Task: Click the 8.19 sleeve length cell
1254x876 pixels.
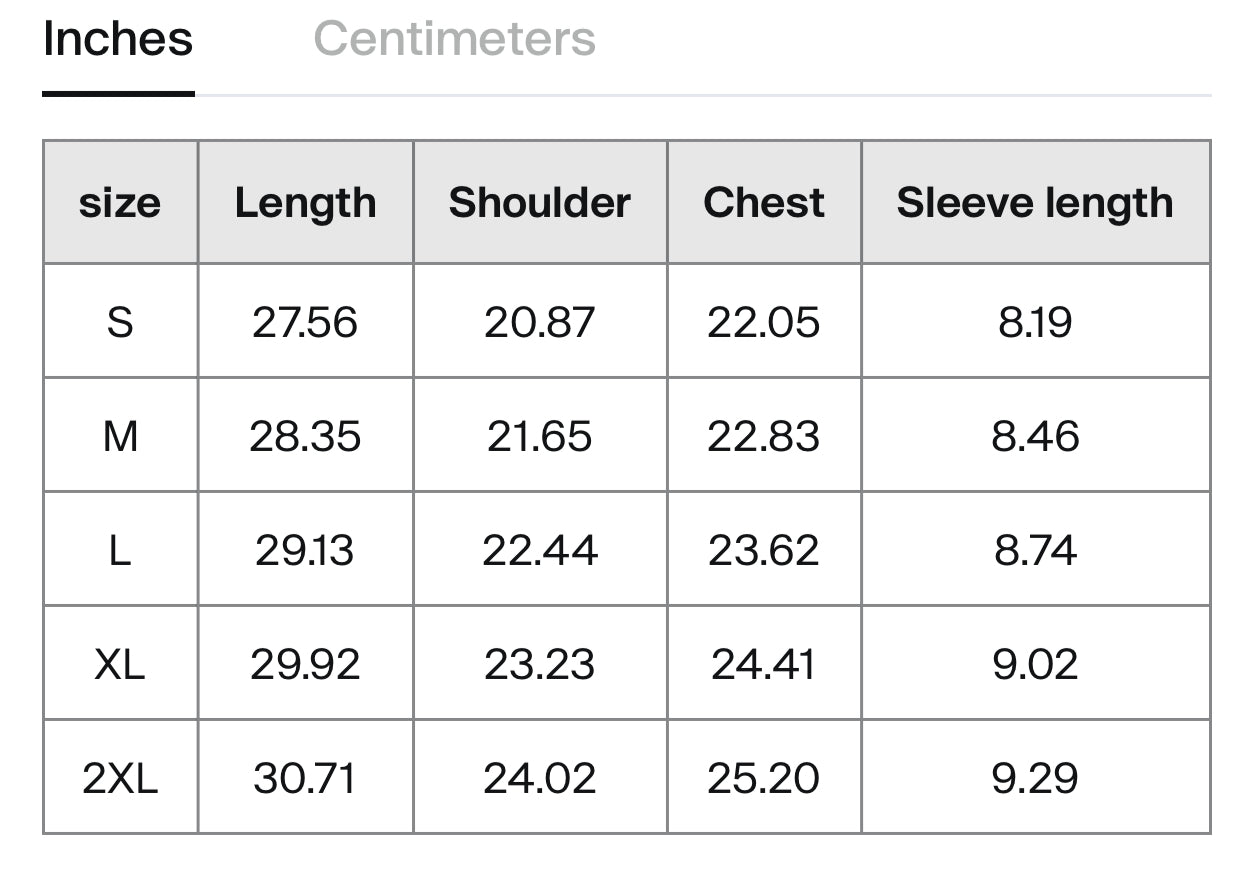Action: tap(1035, 322)
